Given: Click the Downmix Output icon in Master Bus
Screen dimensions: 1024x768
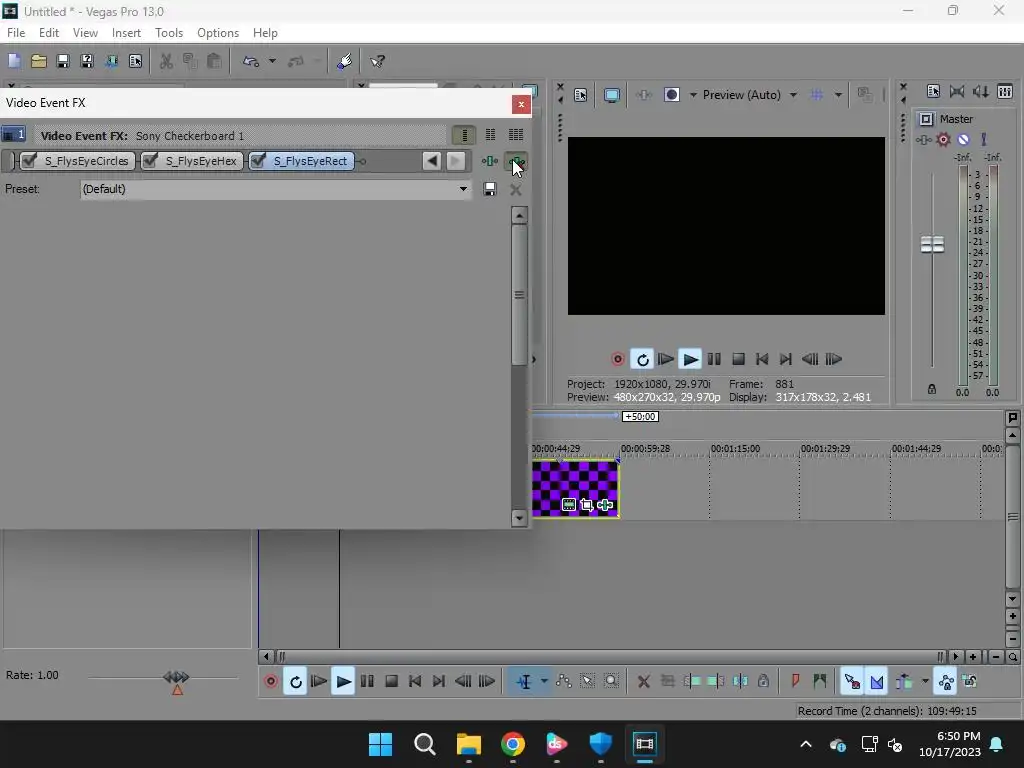Looking at the screenshot, I should [x=957, y=91].
